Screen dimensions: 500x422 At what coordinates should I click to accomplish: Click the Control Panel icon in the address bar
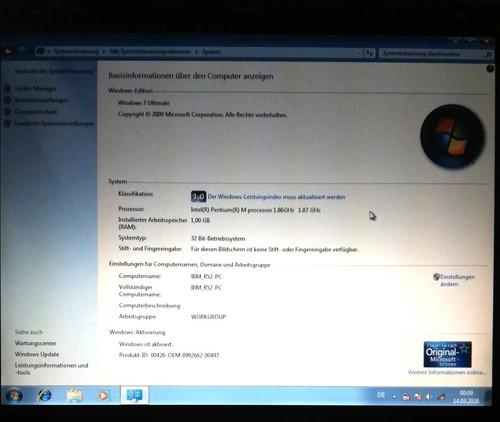point(40,52)
